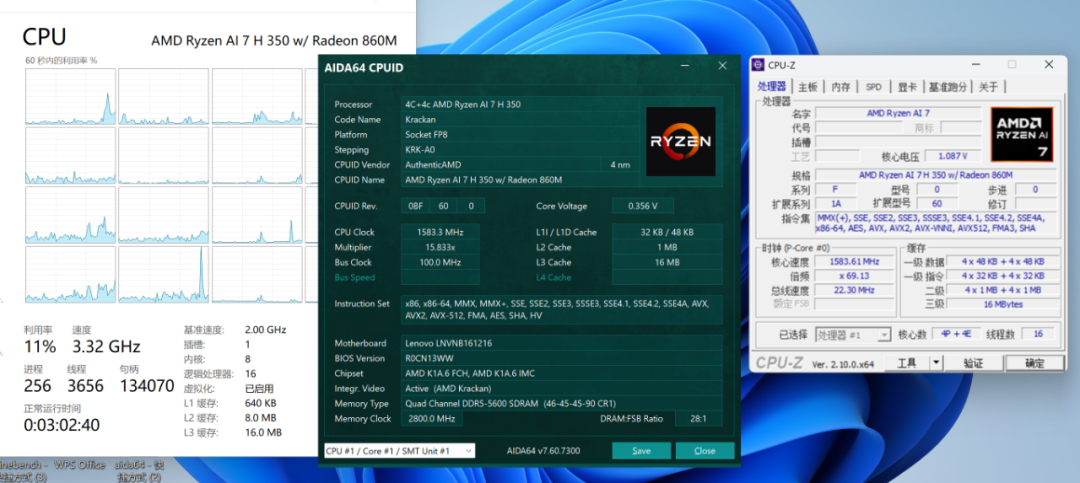Click the L1I / L1D Cache value 32 KB / 48 KB

(x=667, y=232)
